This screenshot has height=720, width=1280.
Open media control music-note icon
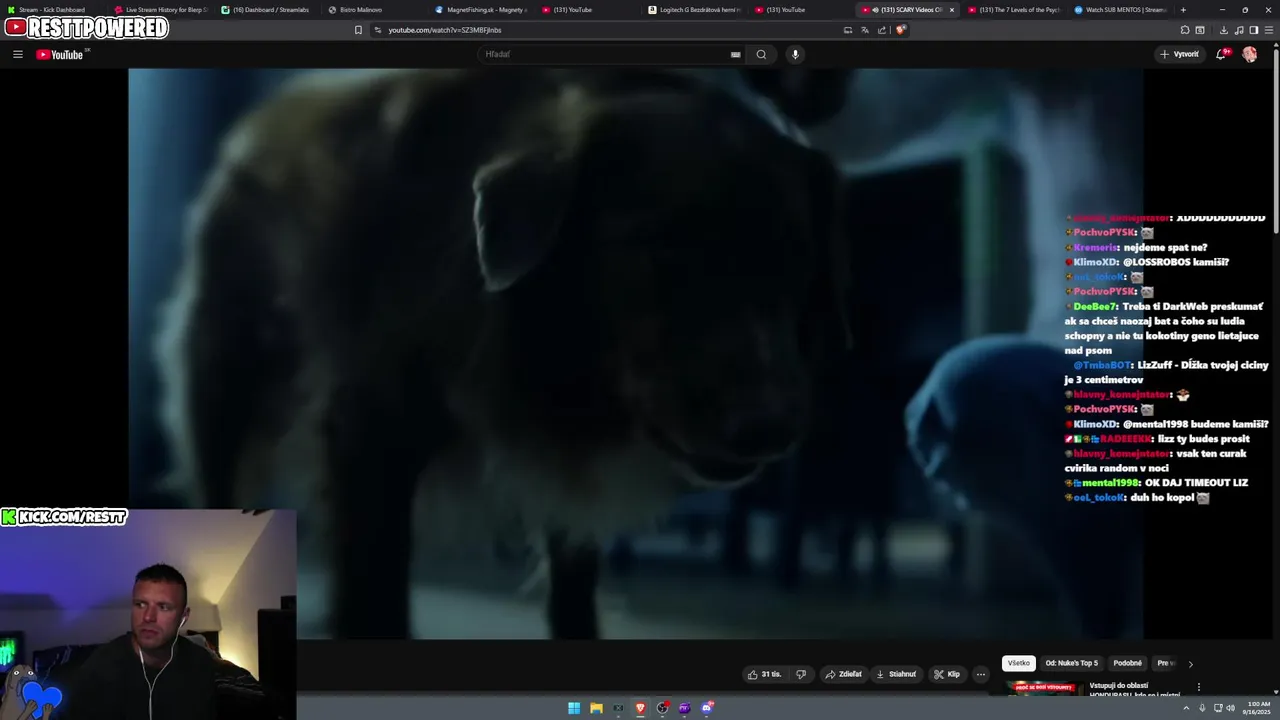point(1239,30)
